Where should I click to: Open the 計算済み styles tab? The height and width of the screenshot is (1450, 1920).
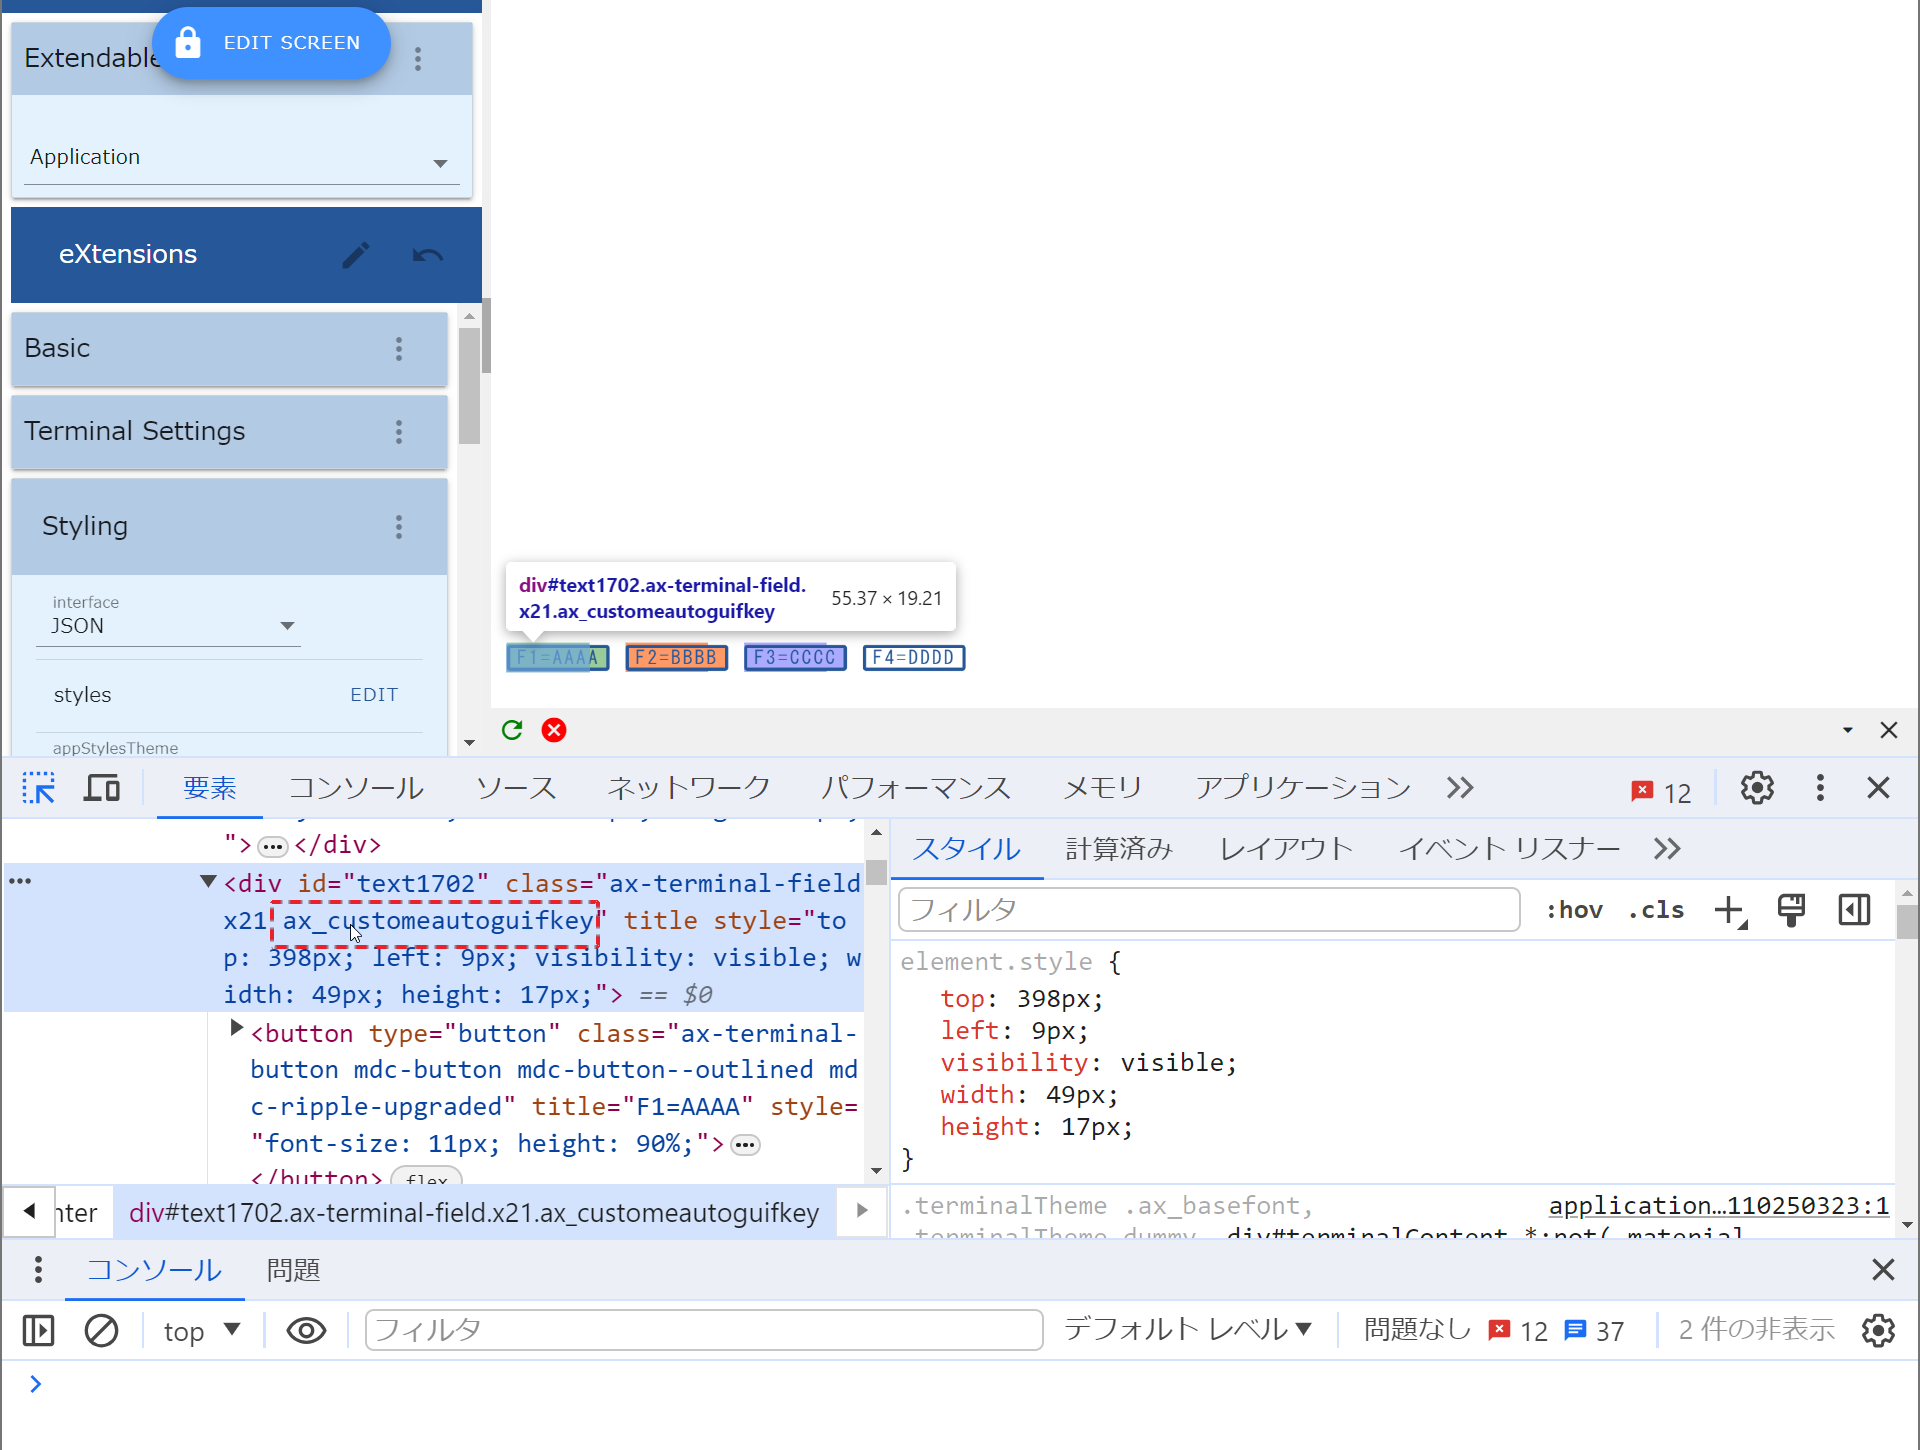[x=1118, y=849]
